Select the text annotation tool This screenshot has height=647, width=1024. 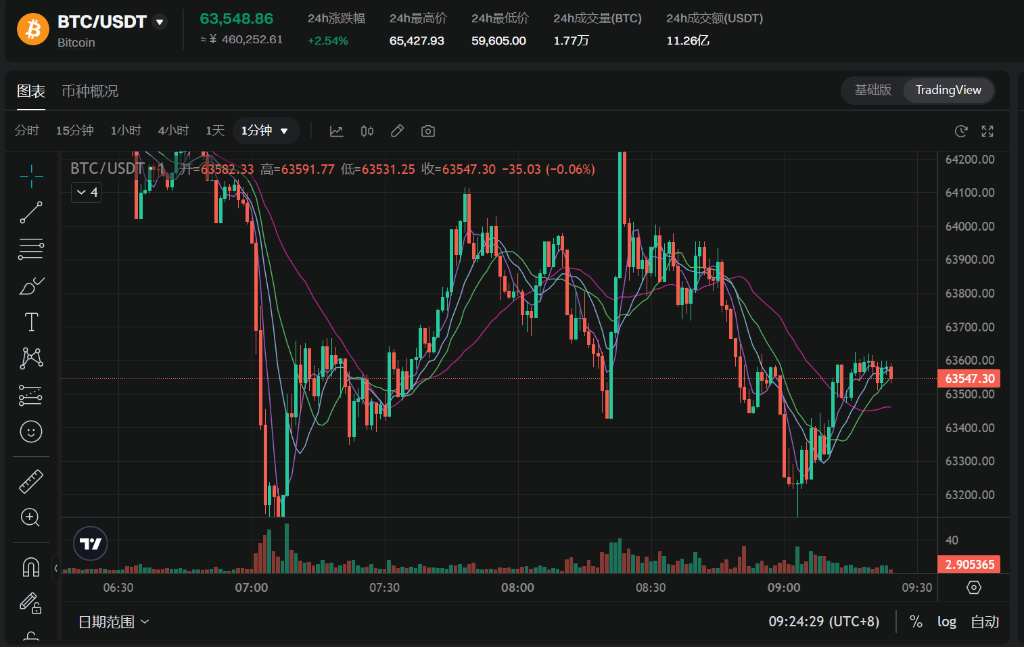pos(31,322)
